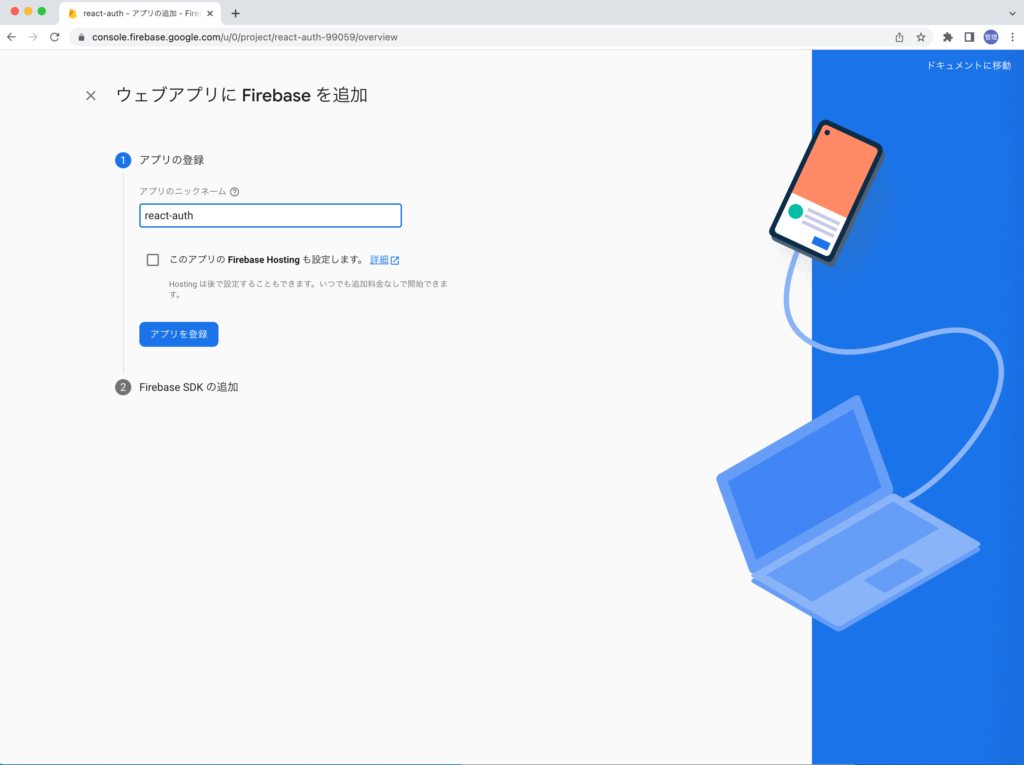Image resolution: width=1024 pixels, height=765 pixels.
Task: Open the 詳細 details link
Action: [x=384, y=260]
